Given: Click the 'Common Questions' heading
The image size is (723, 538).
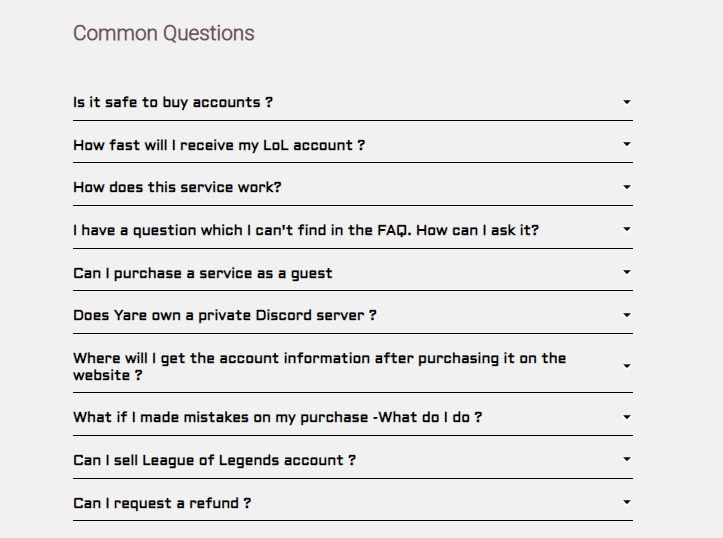Looking at the screenshot, I should 164,33.
